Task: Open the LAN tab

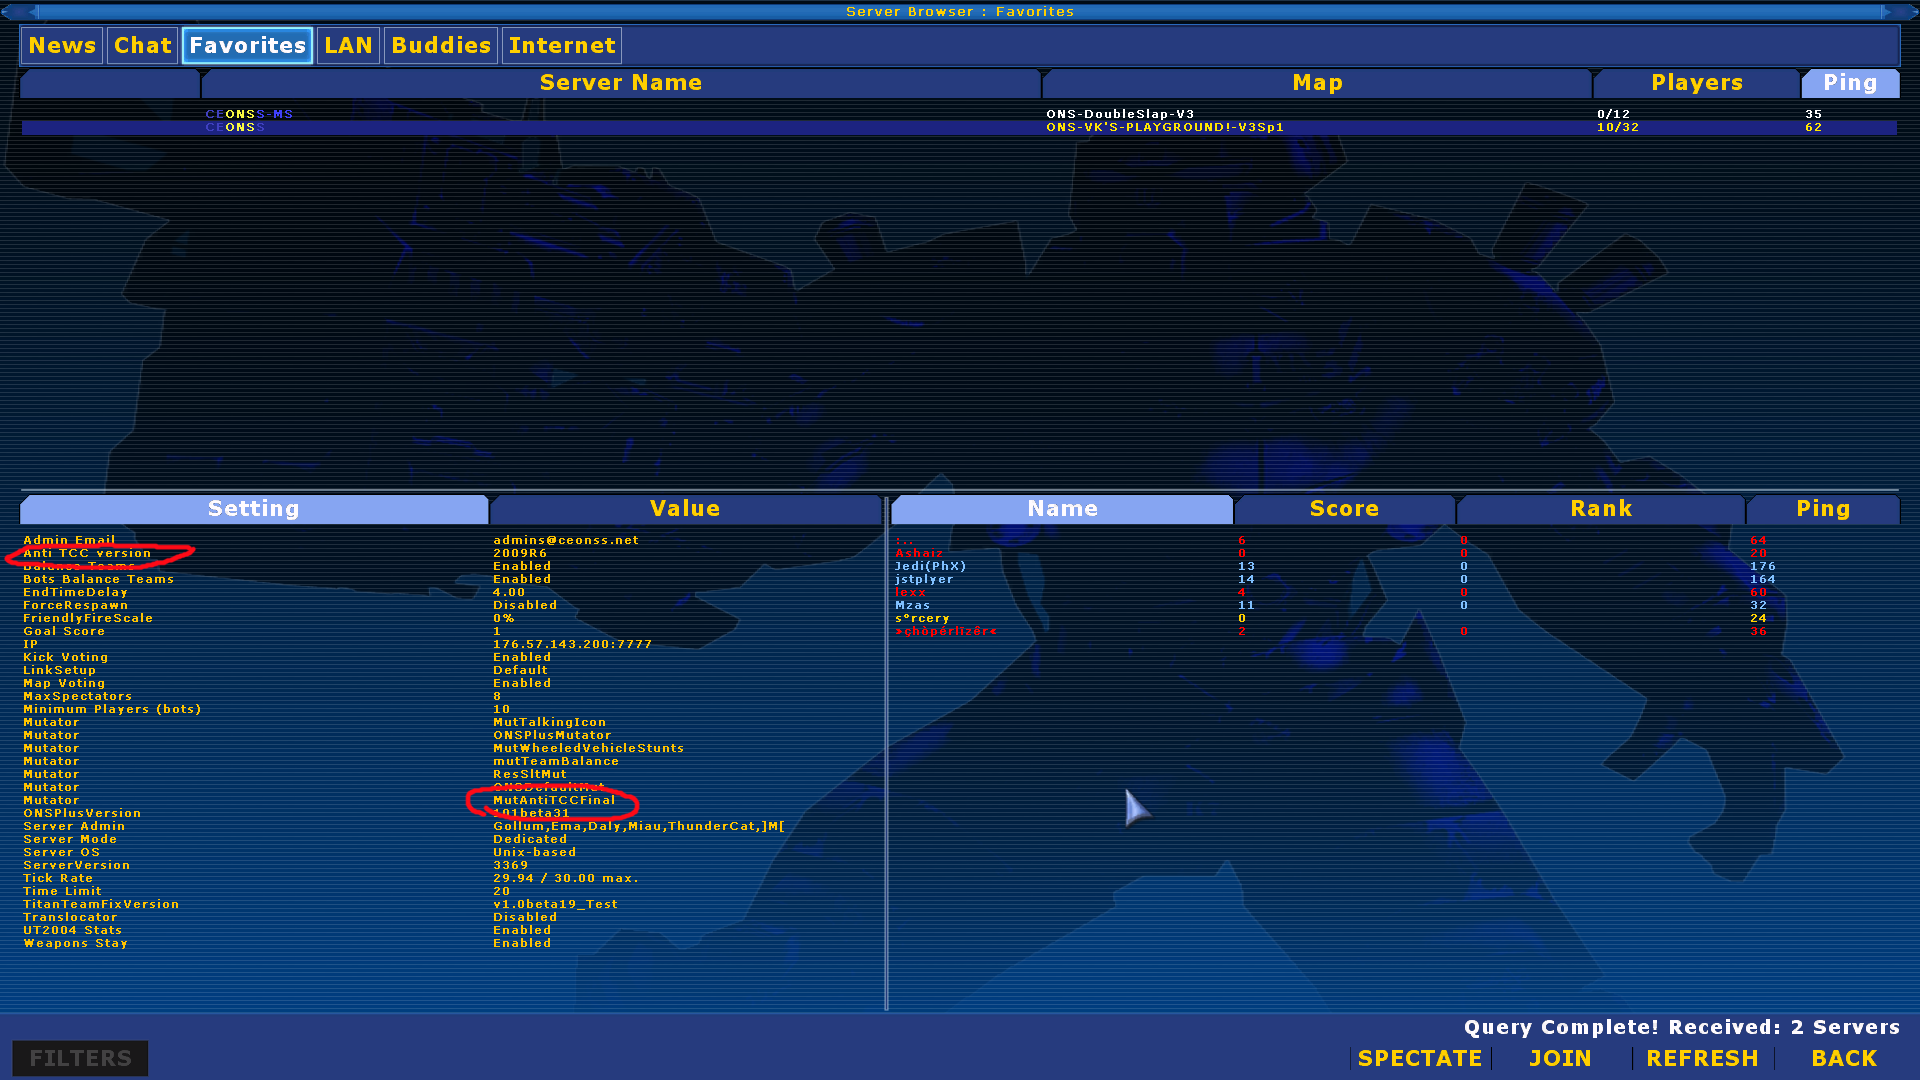Action: coord(348,46)
